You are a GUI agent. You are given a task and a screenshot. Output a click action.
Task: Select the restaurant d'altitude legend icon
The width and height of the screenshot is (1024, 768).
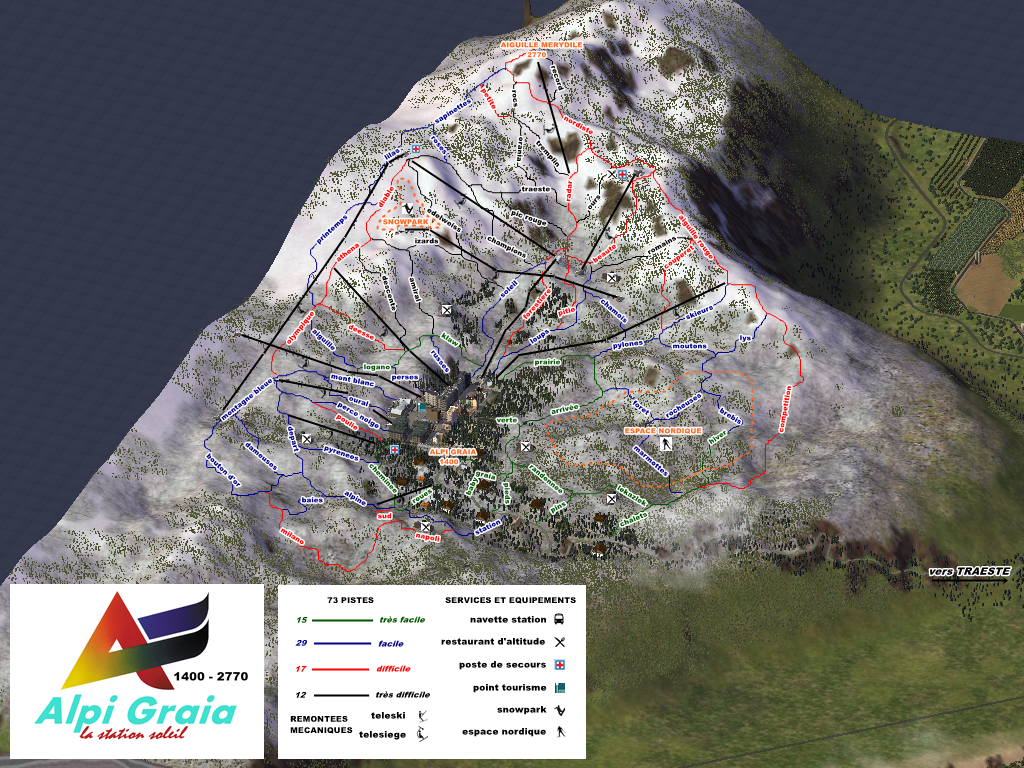(x=560, y=641)
